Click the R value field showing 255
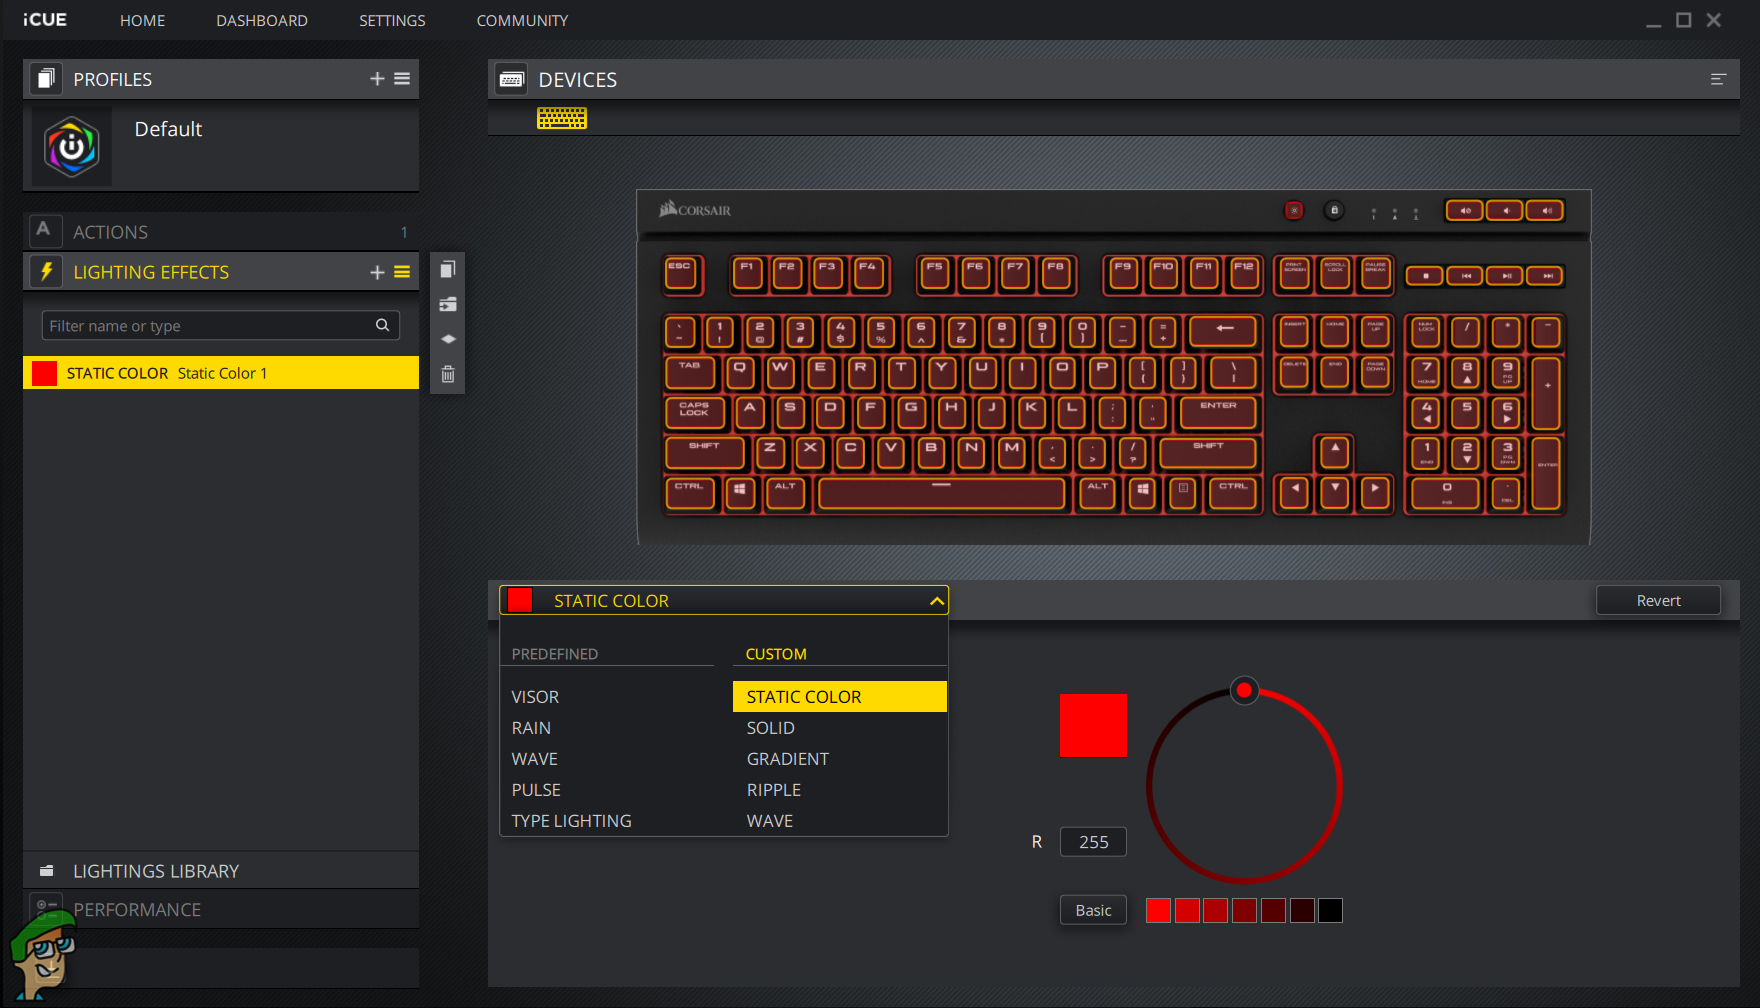The height and width of the screenshot is (1008, 1760). point(1093,842)
